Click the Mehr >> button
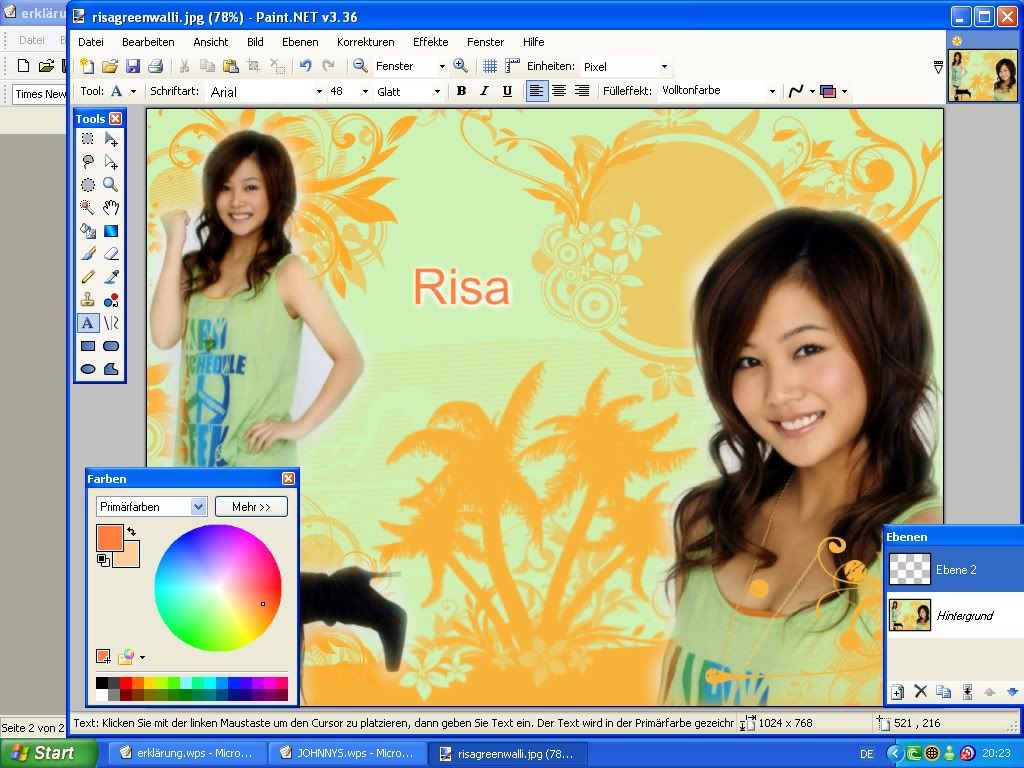Viewport: 1024px width, 768px height. [x=251, y=507]
